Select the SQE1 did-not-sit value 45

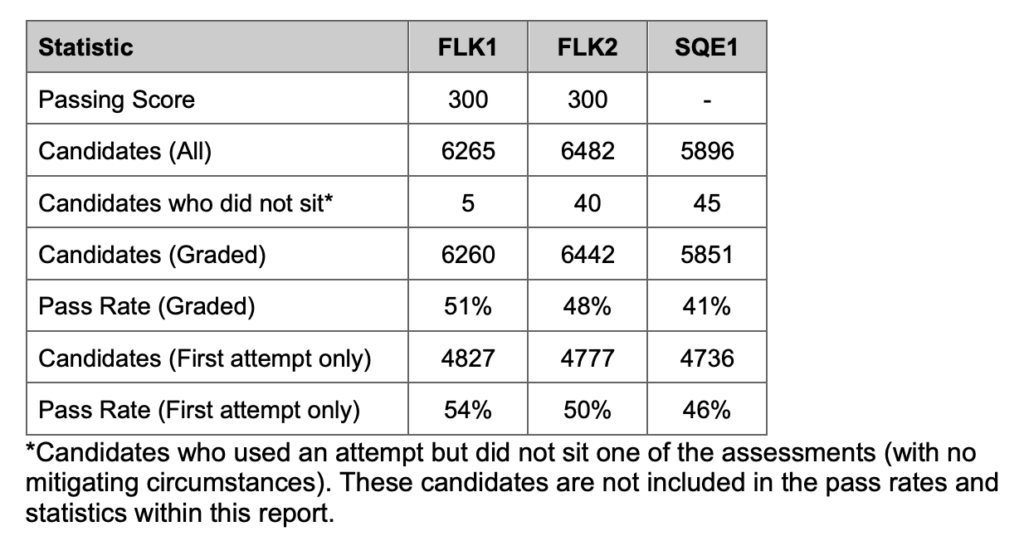click(706, 203)
